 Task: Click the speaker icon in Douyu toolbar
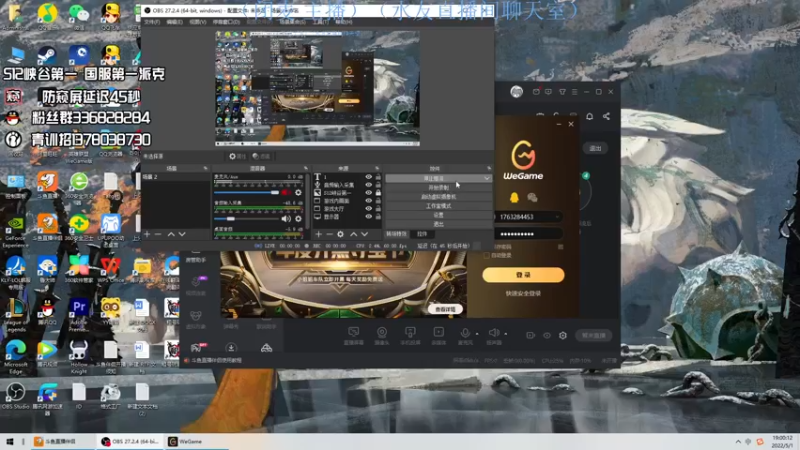tap(493, 335)
